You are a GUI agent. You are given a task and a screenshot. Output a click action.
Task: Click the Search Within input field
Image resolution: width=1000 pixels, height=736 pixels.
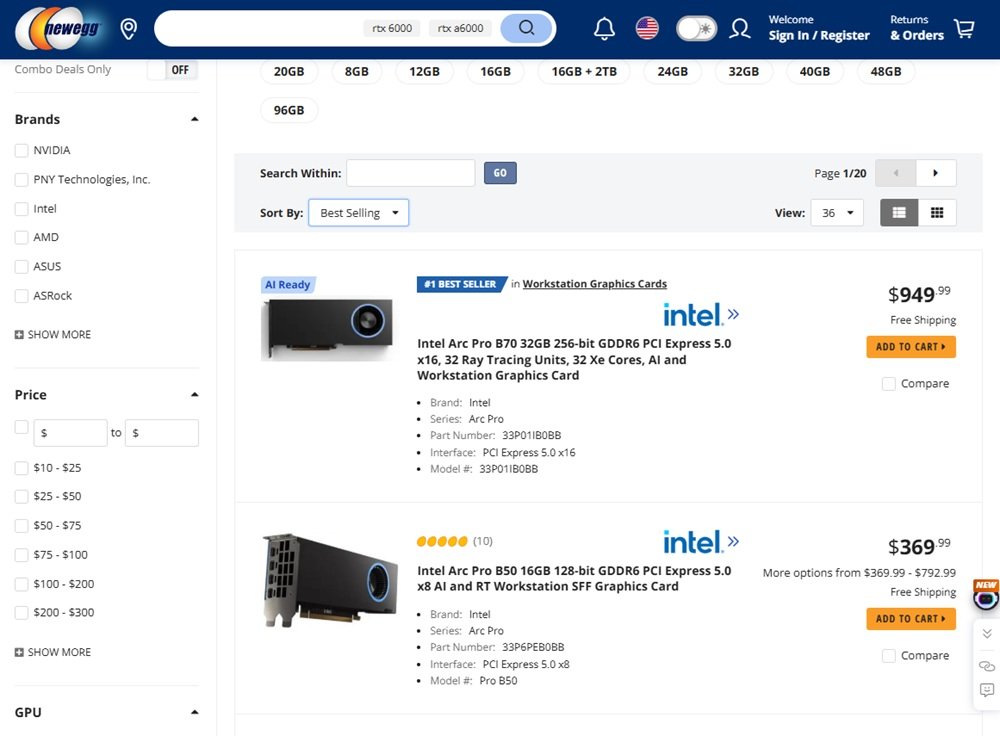pyautogui.click(x=410, y=173)
